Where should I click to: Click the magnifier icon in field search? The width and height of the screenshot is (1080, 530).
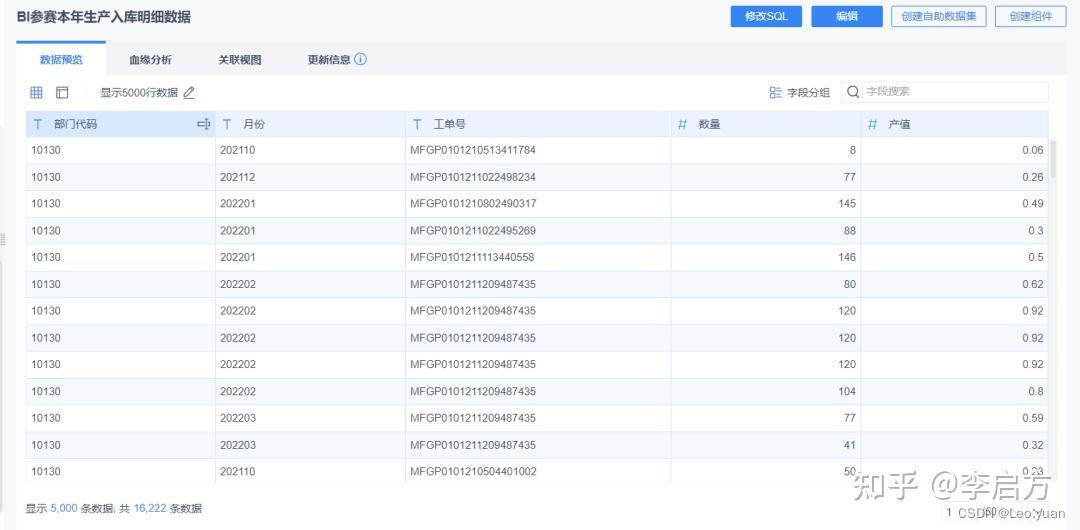point(853,92)
